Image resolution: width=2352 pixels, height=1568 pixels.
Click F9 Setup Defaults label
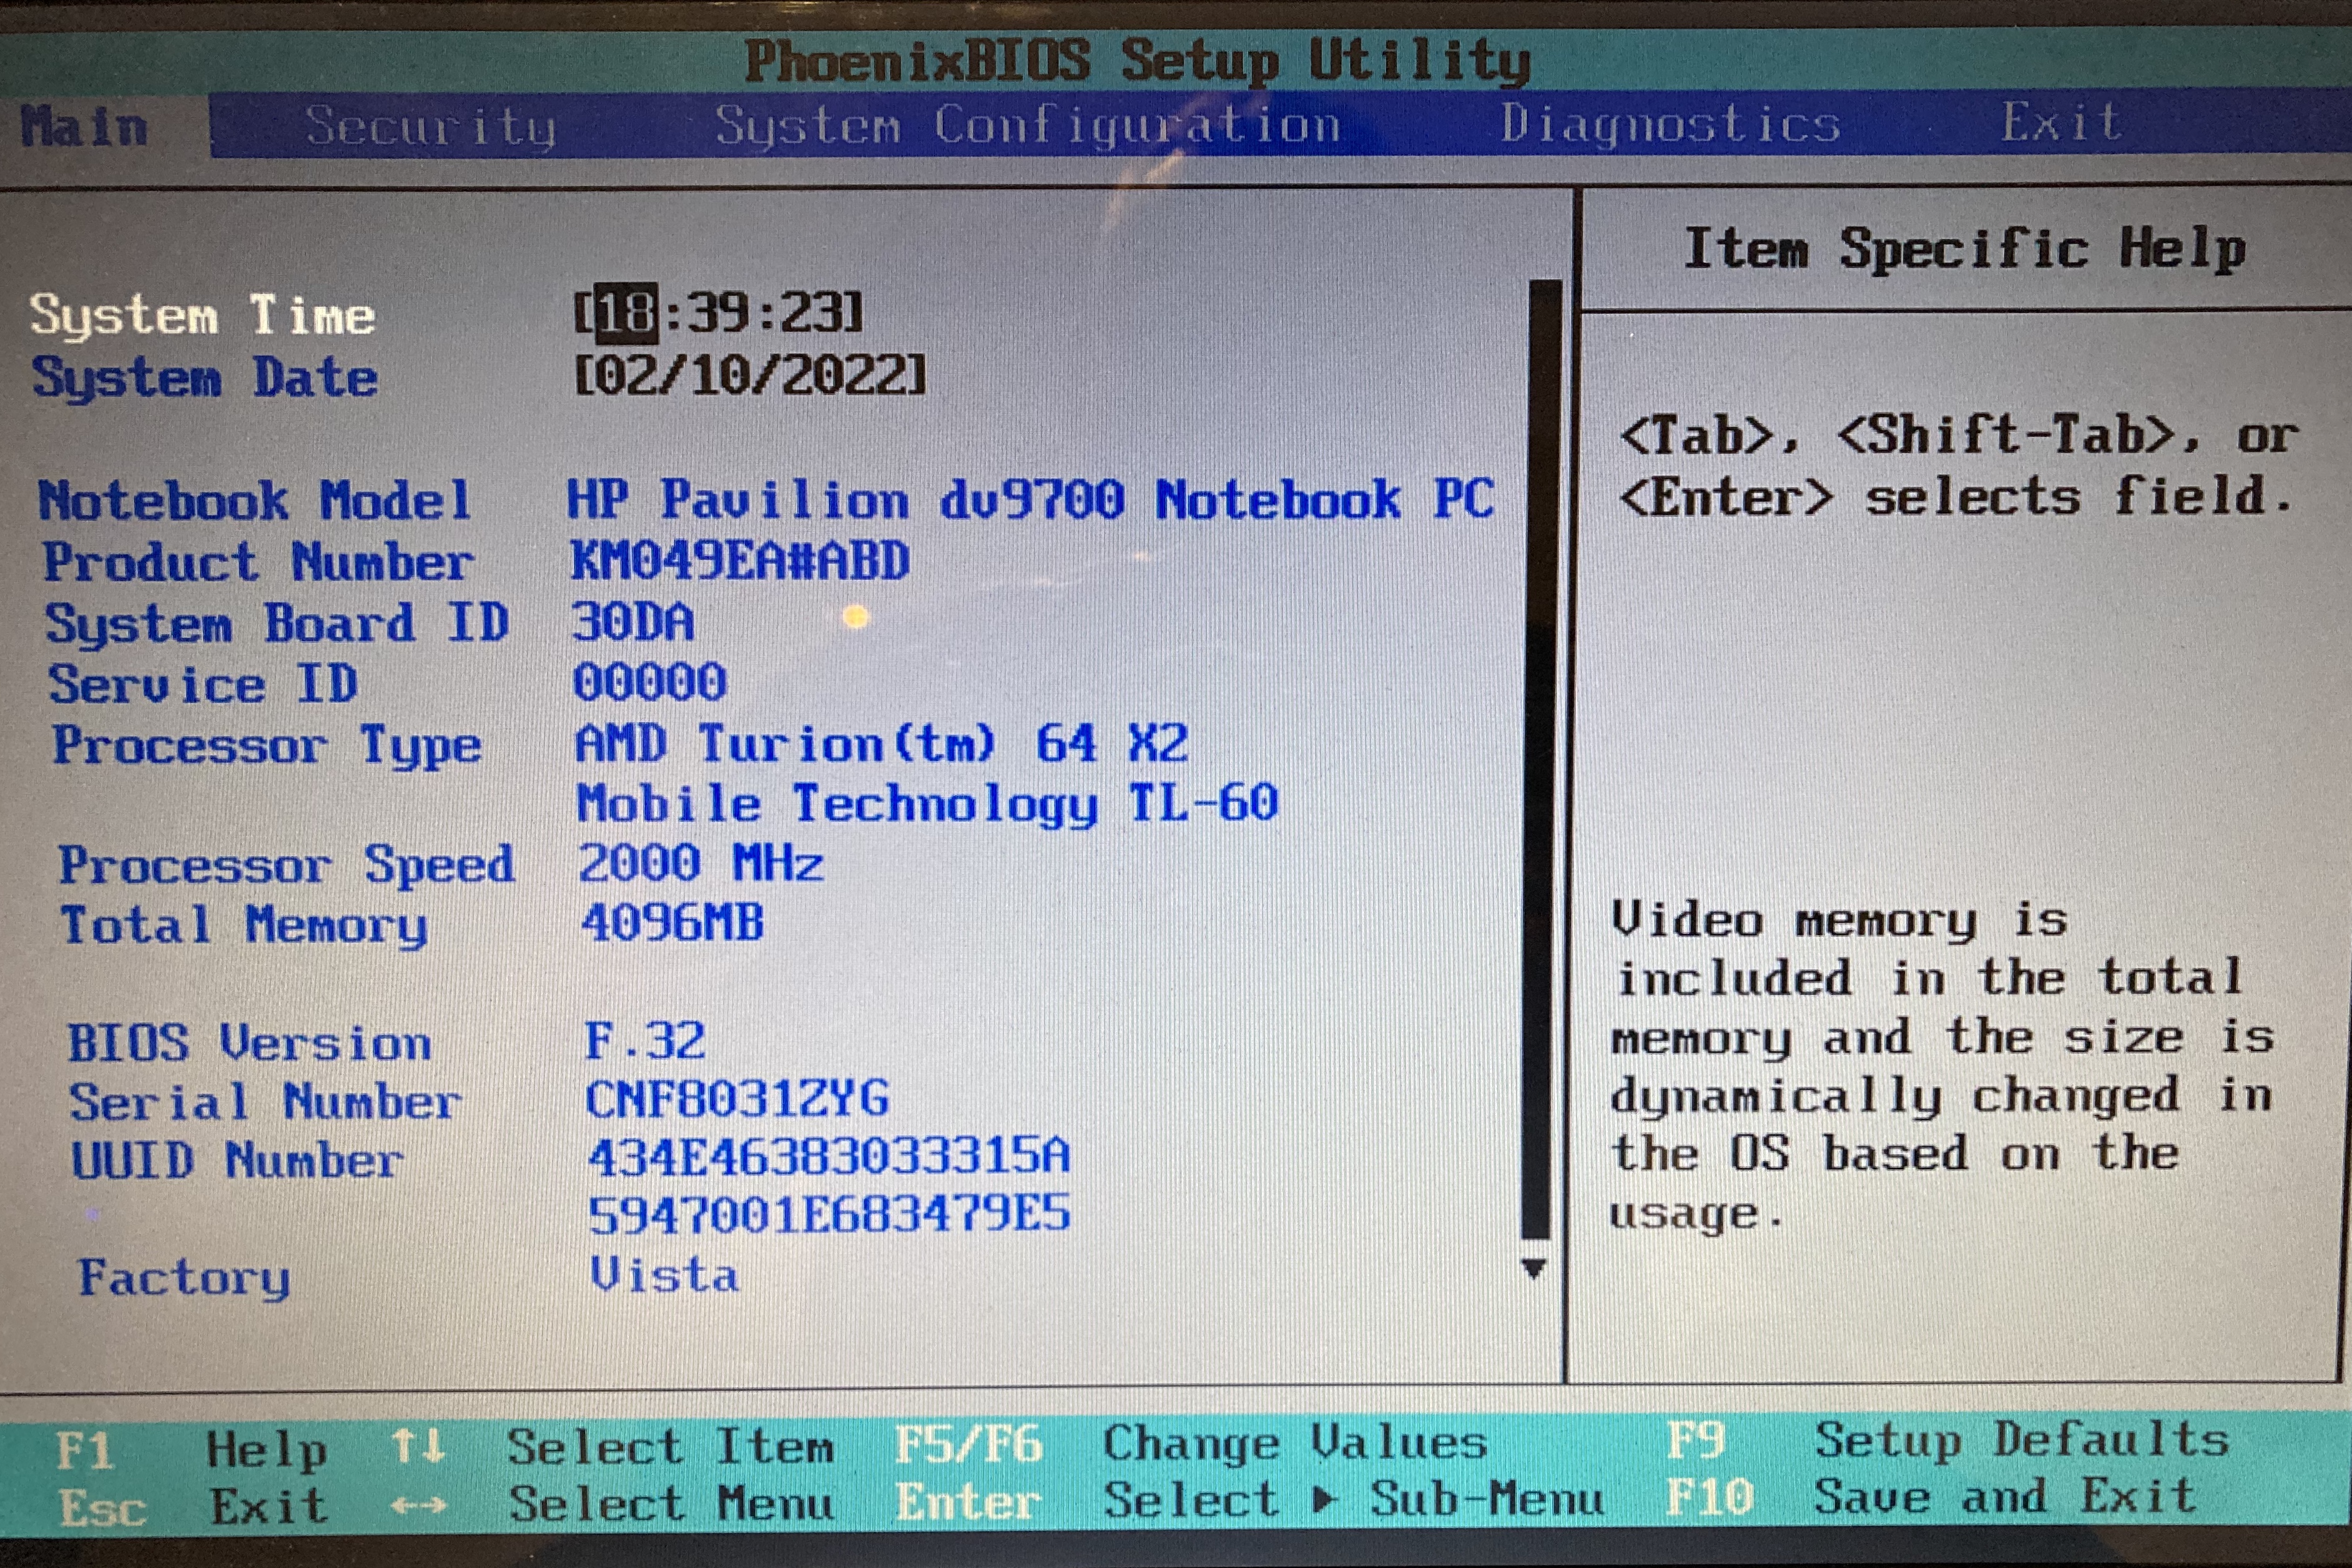(1695, 1441)
